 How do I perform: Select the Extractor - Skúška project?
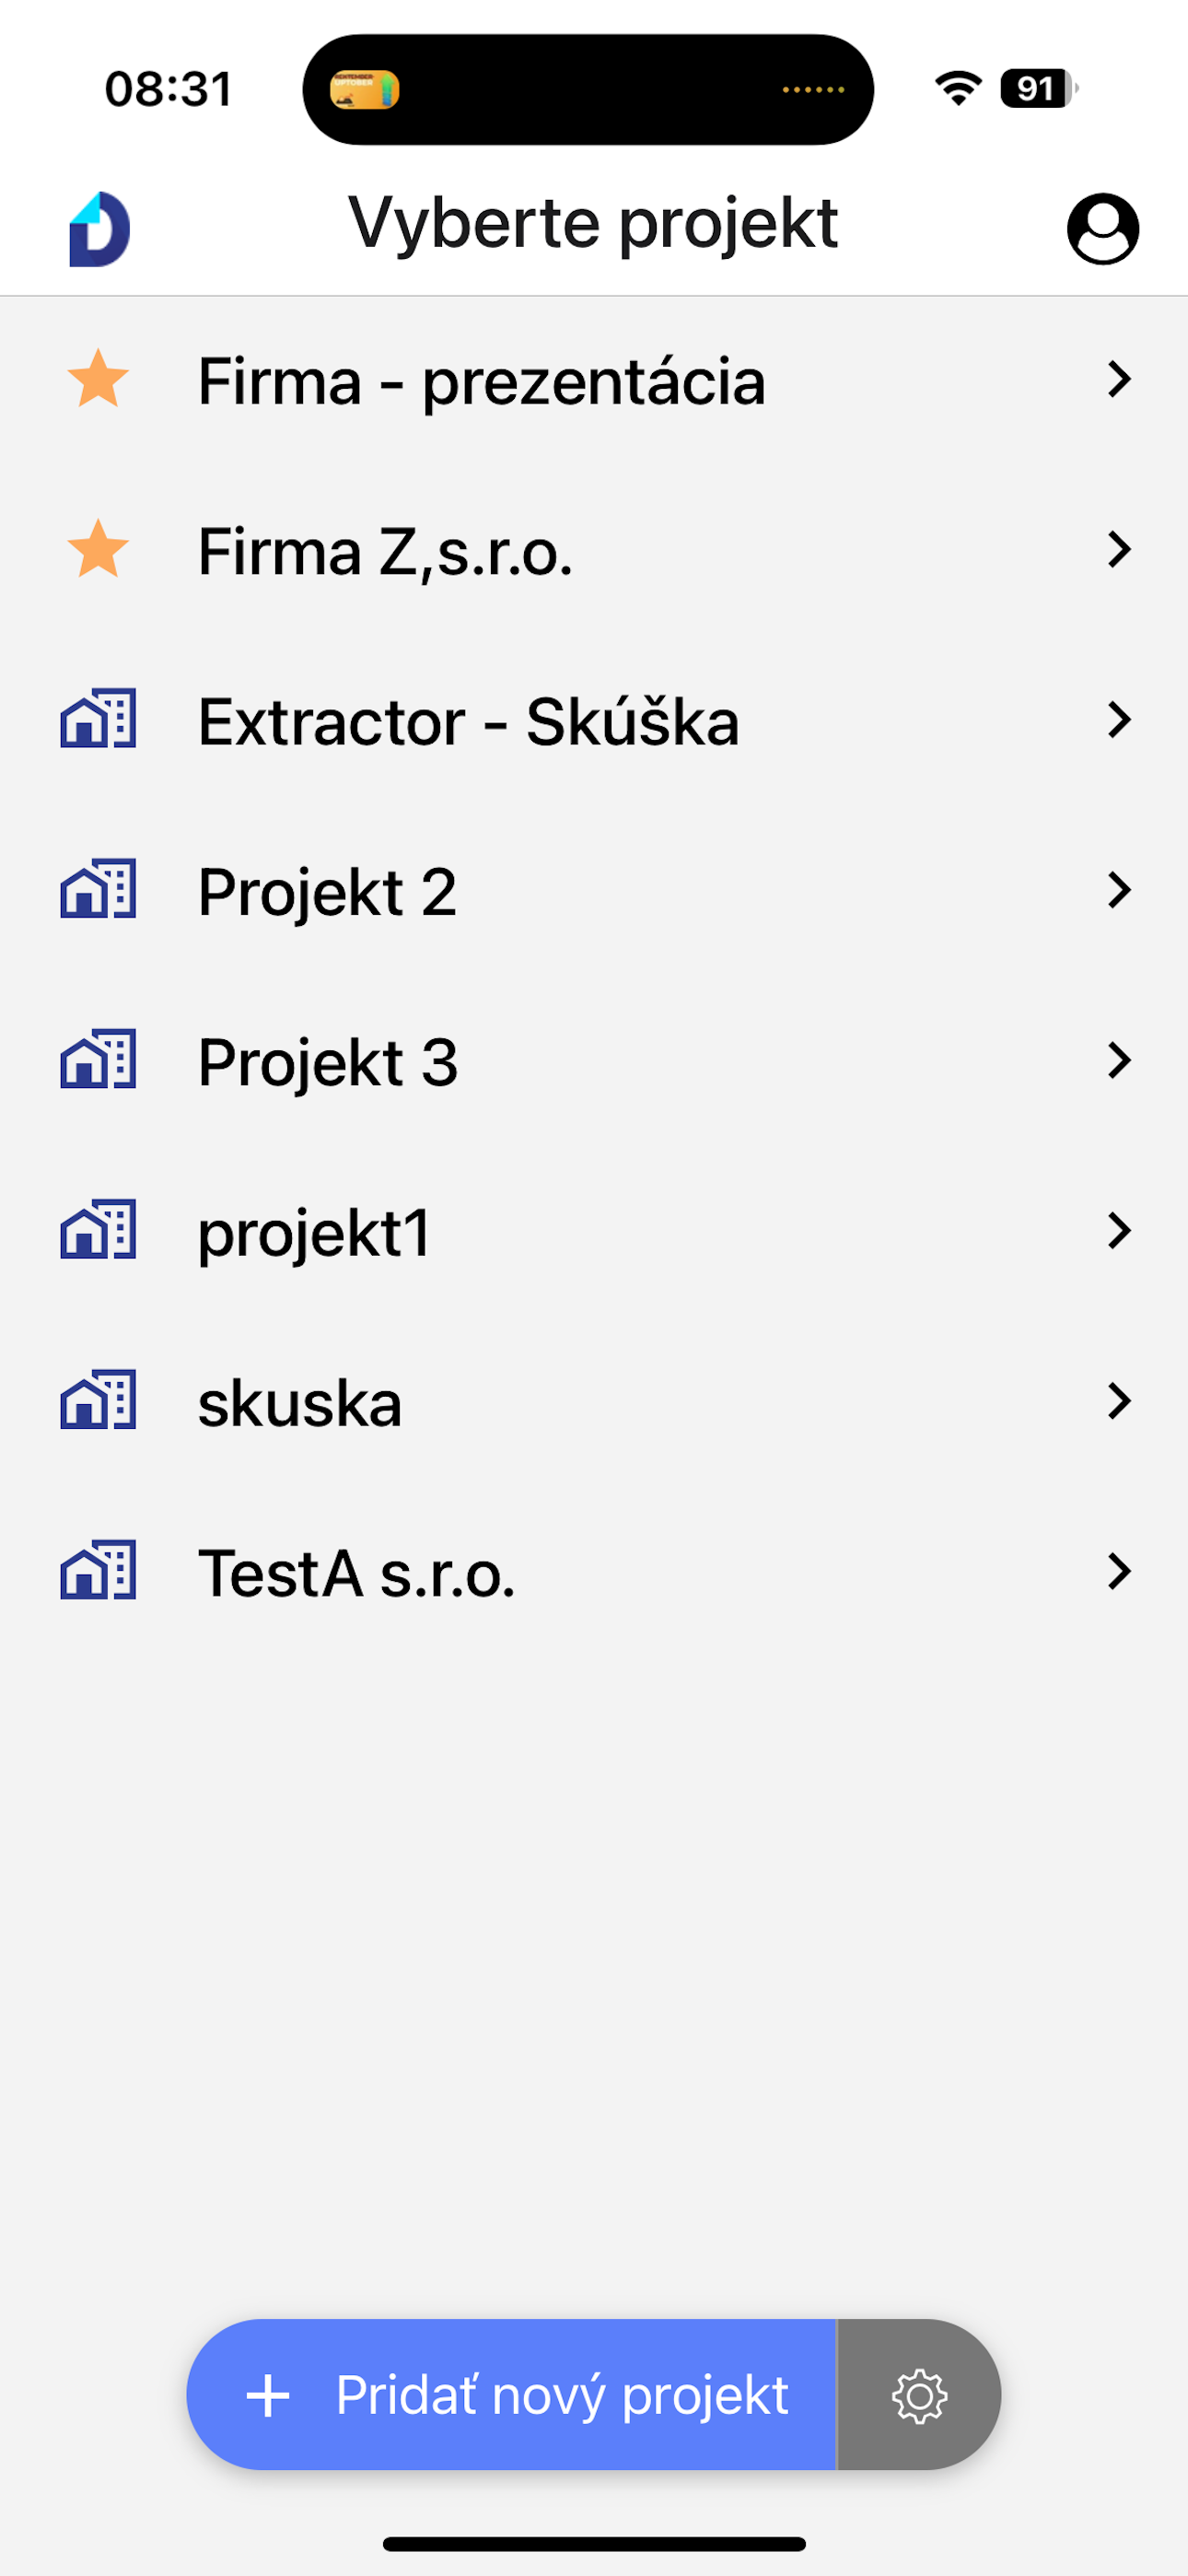[594, 720]
